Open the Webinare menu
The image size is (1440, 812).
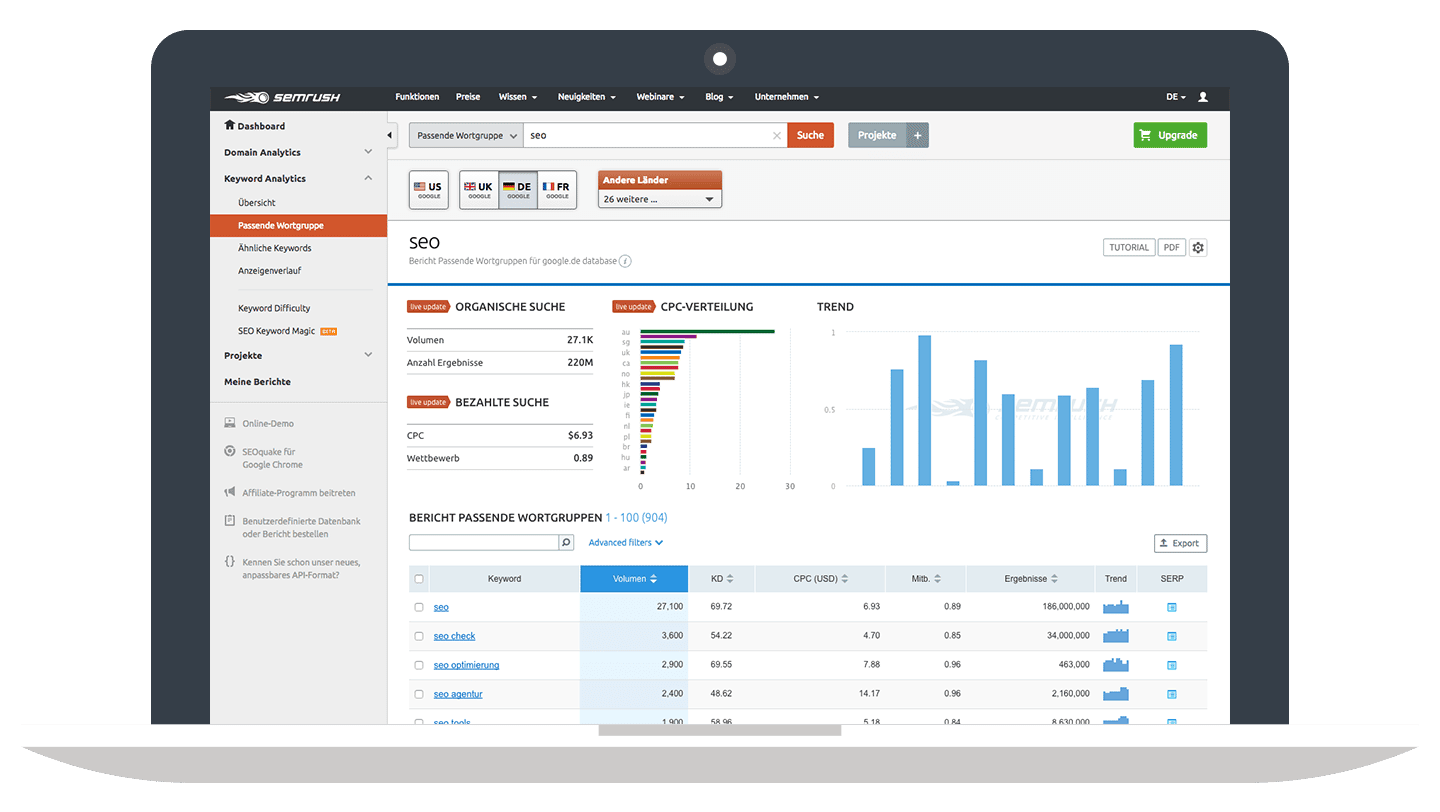tap(660, 97)
